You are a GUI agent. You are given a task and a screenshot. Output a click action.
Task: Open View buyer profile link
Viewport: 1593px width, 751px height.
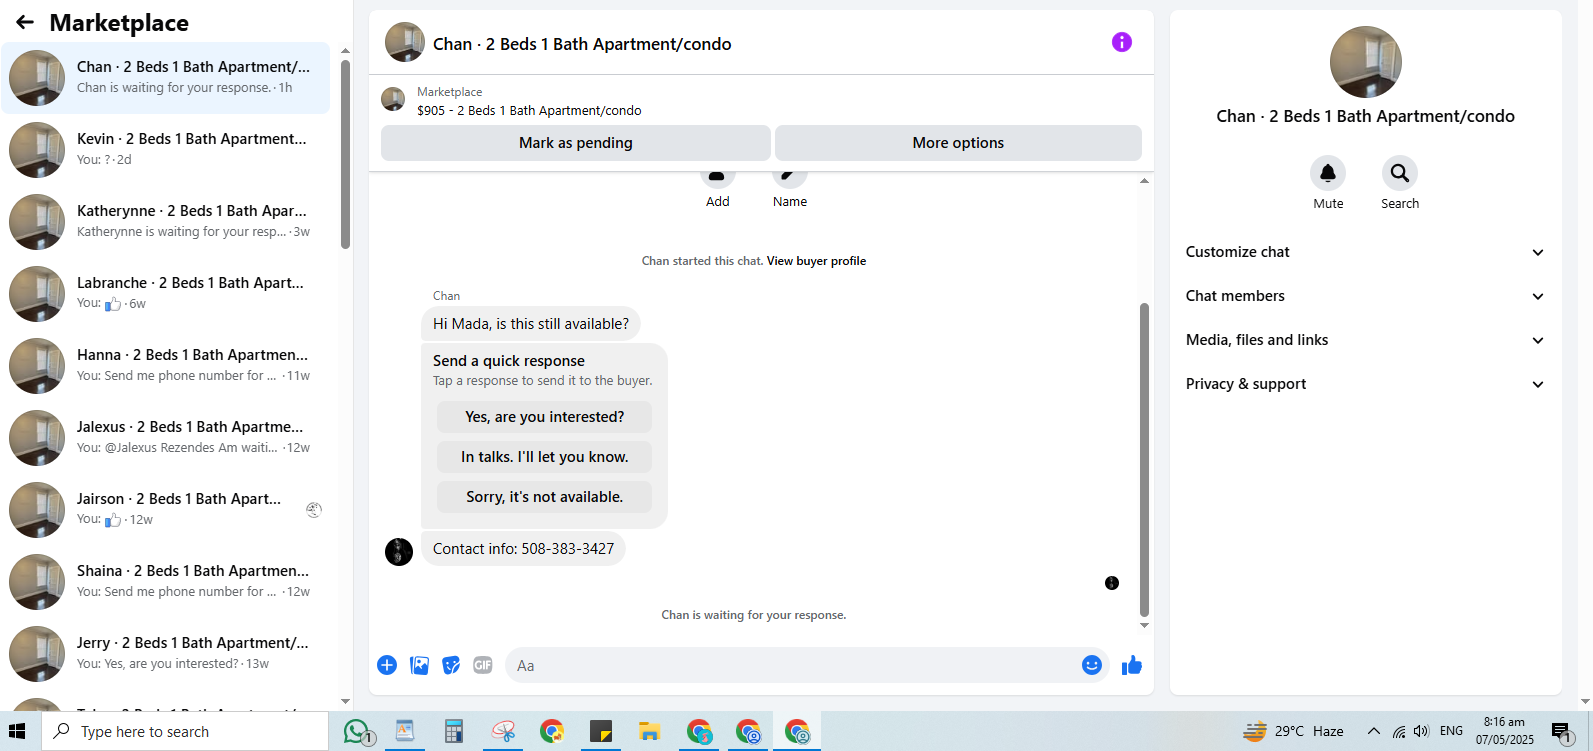pos(816,261)
